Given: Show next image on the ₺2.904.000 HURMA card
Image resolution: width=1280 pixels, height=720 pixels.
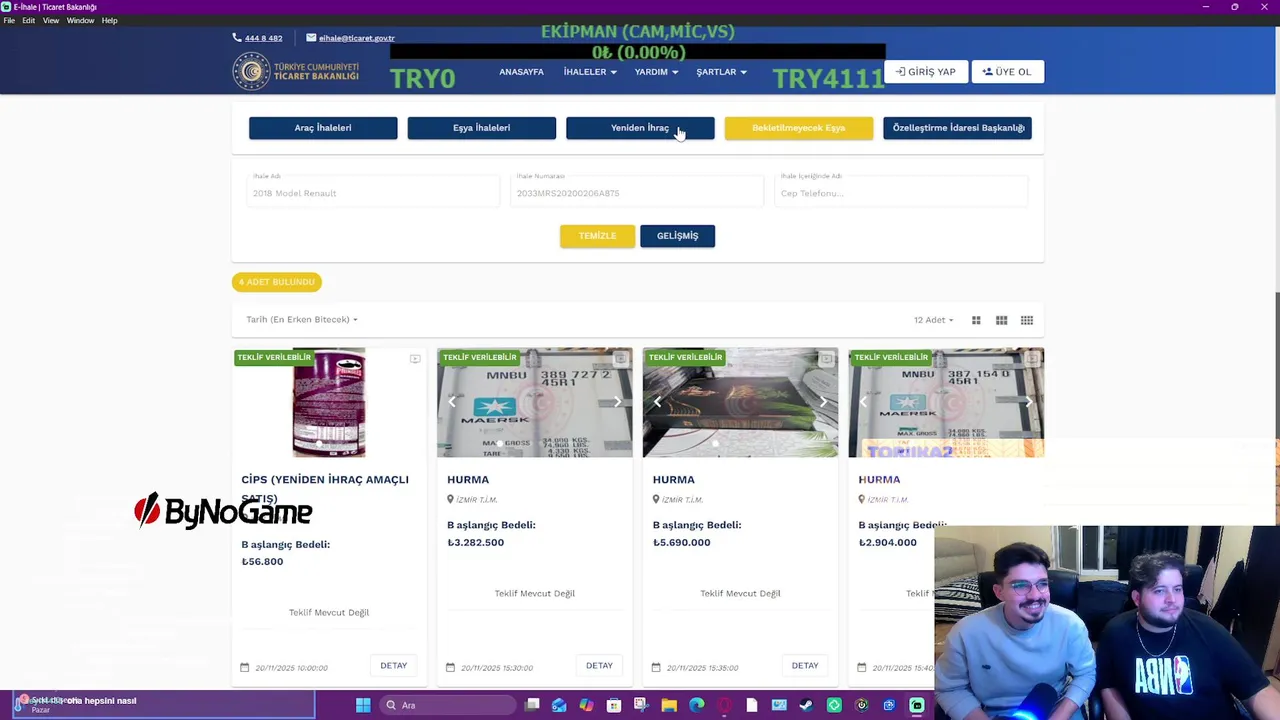Looking at the screenshot, I should coord(1029,402).
